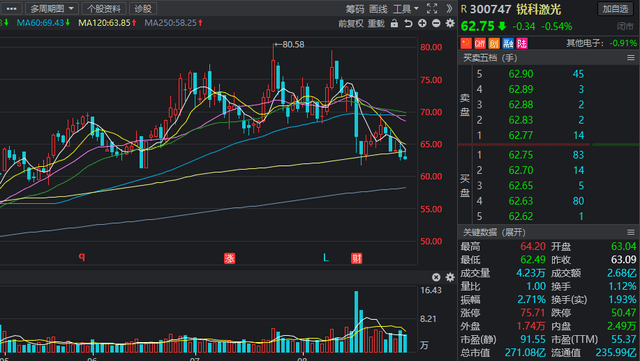Click the 涨停 limit-up price 75.71
Screen dimensions: 640x361
point(533,313)
